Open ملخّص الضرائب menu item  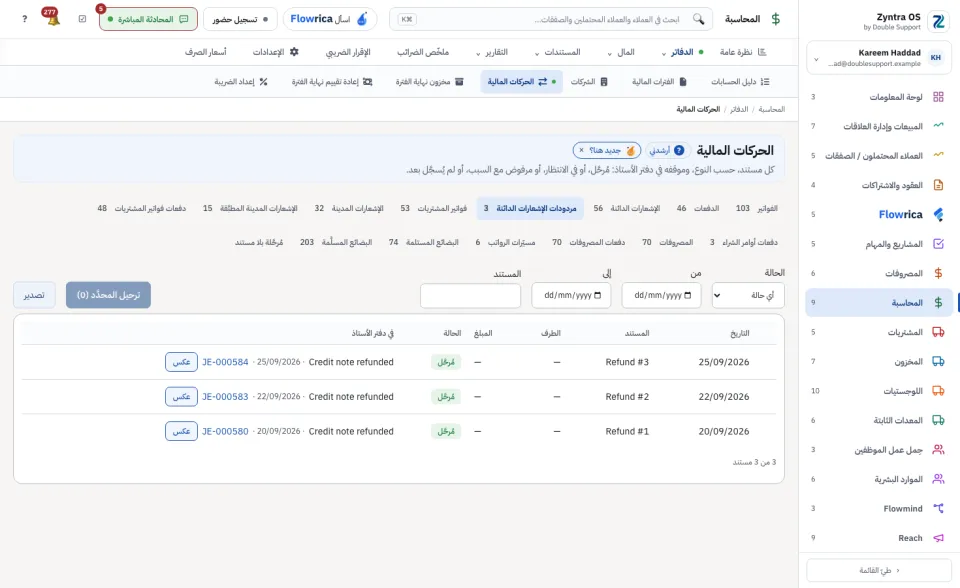[x=423, y=52]
